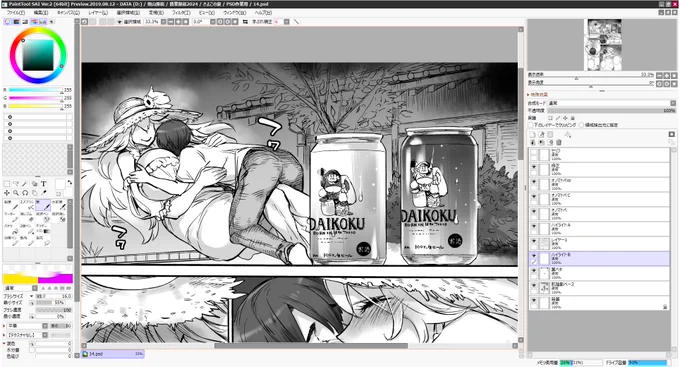Adjust the 最小サイズ min size slider
The height and width of the screenshot is (367, 680).
[x=51, y=302]
